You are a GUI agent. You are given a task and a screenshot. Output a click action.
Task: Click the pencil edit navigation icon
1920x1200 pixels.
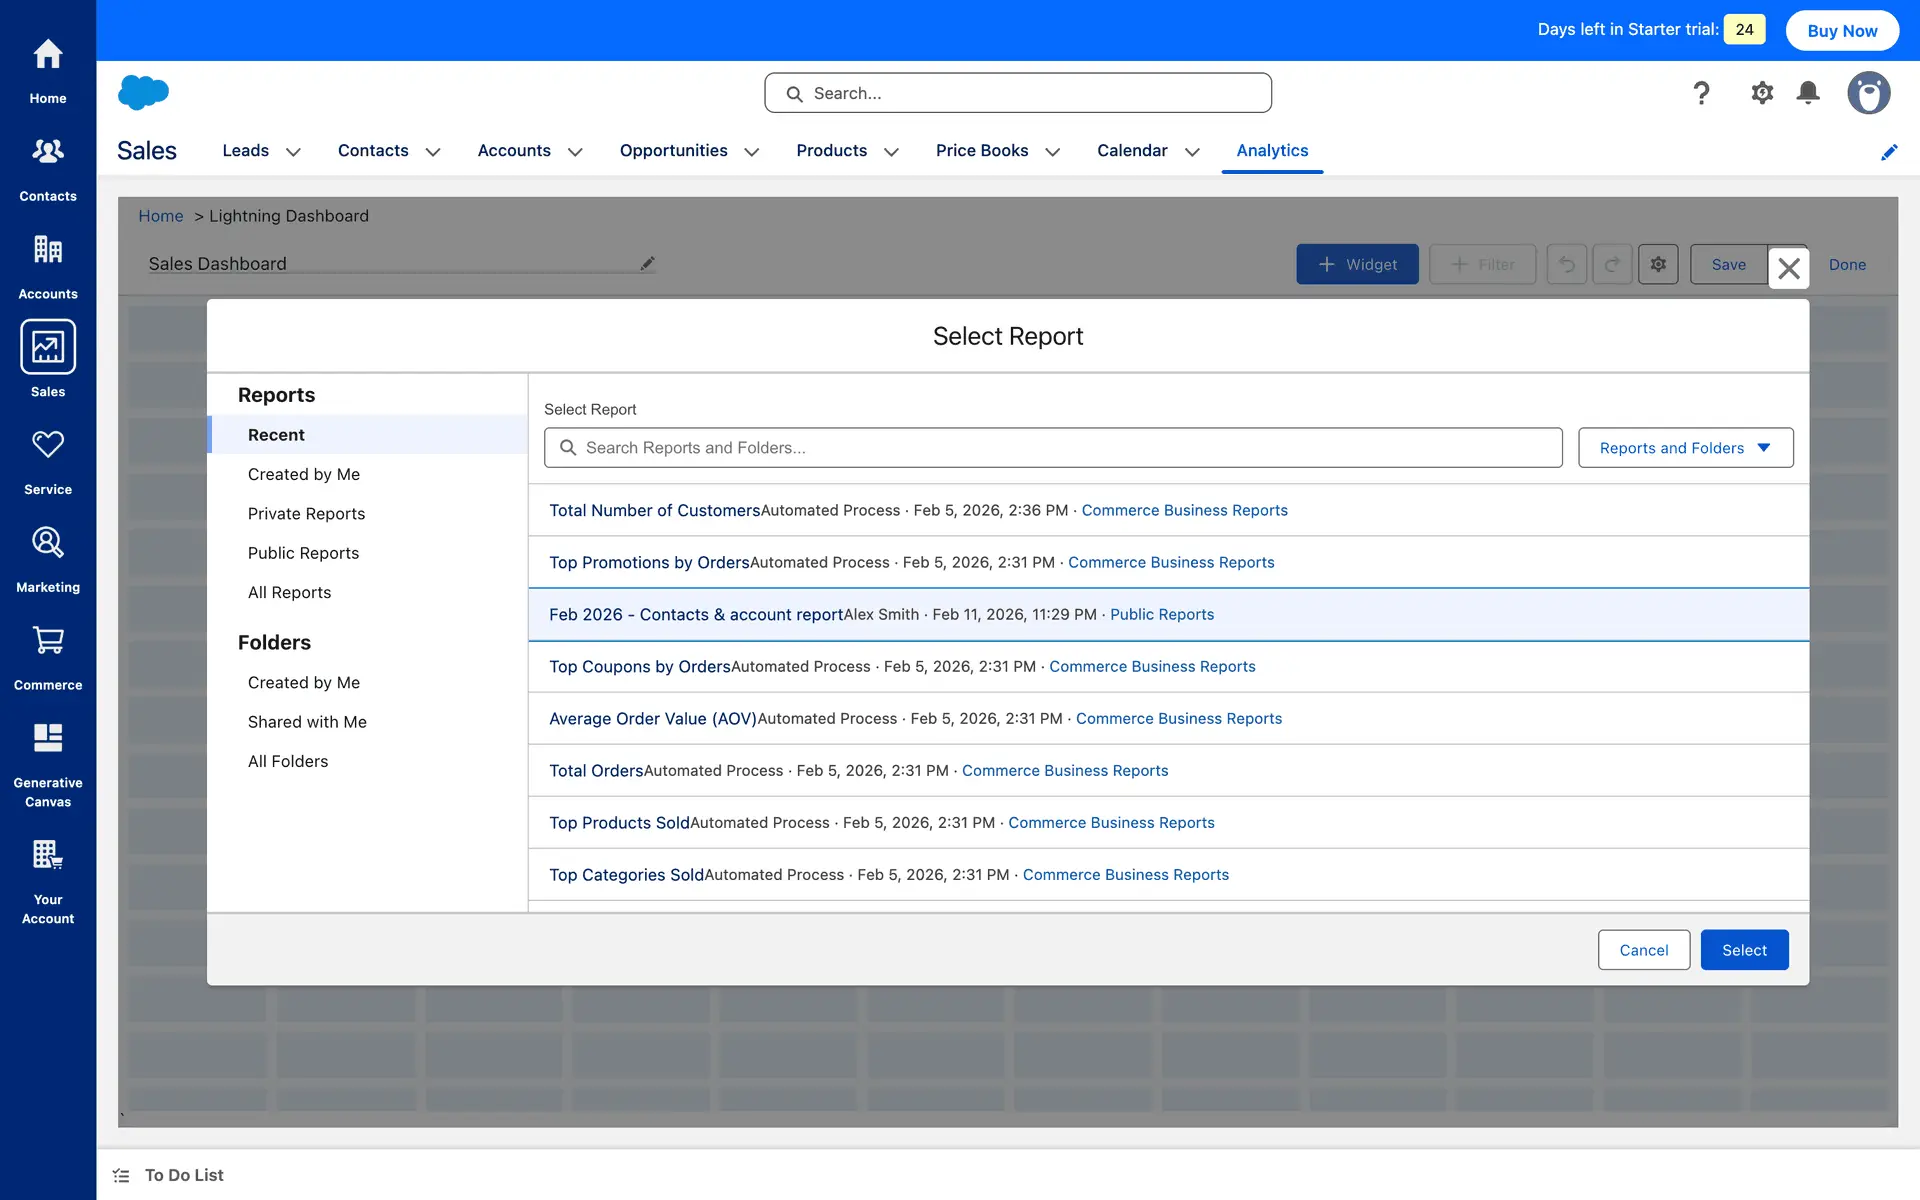pos(1888,152)
